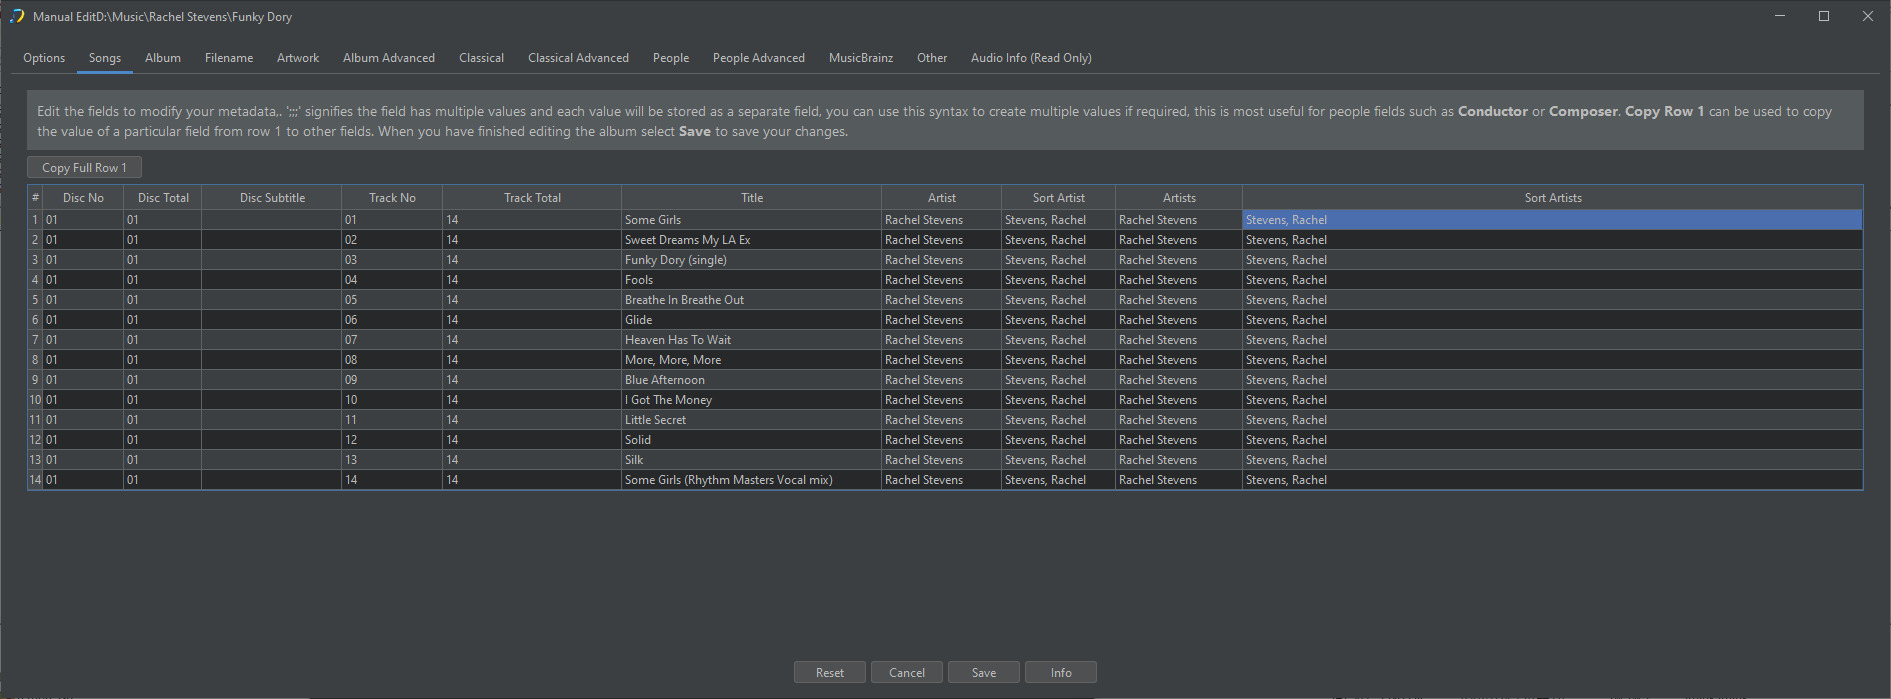
Task: Go to Audio Info (Read Only) tab
Action: [1030, 58]
